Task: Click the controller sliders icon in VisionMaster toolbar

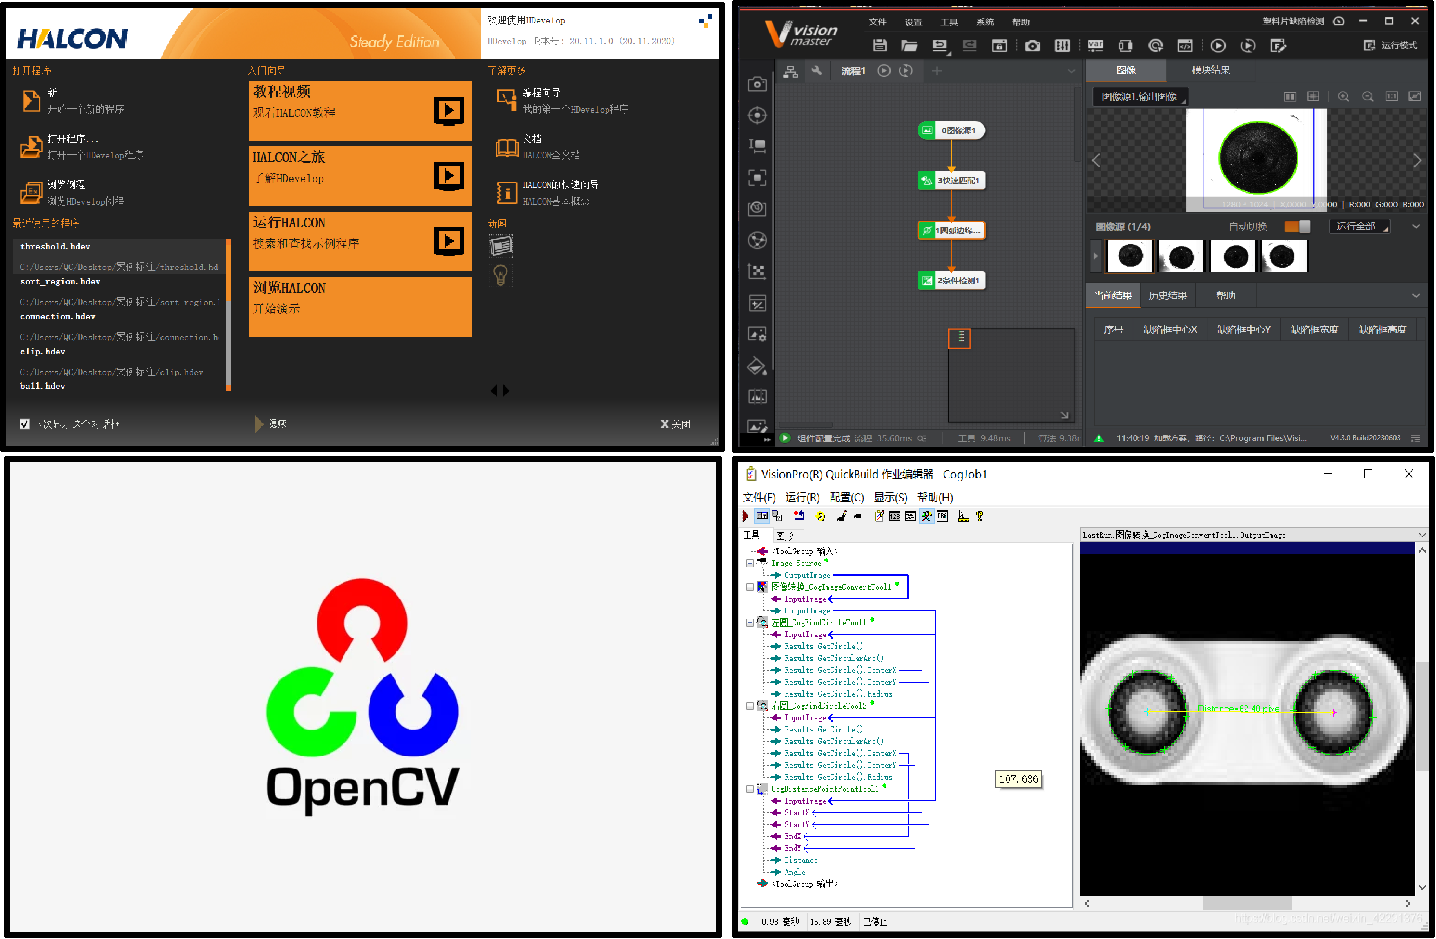Action: click(x=1062, y=45)
